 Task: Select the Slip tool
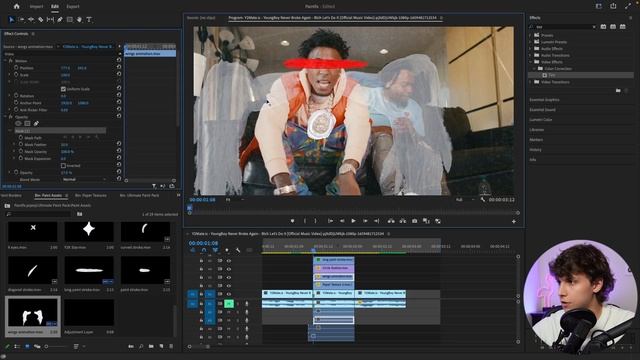click(x=50, y=19)
